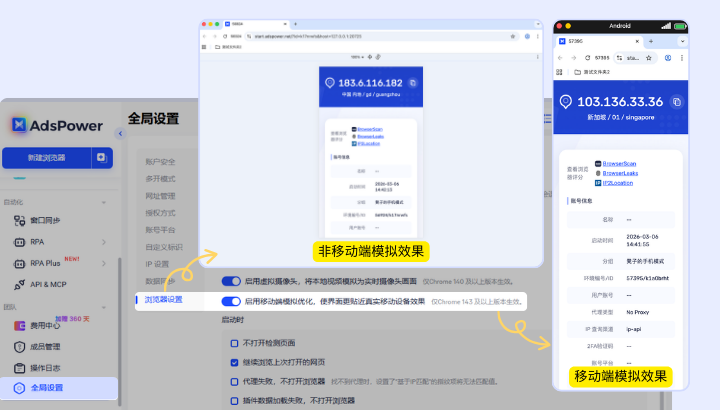This screenshot has height=410, width=720.
Task: Select the IP 设置 settings tab
Action: point(157,264)
